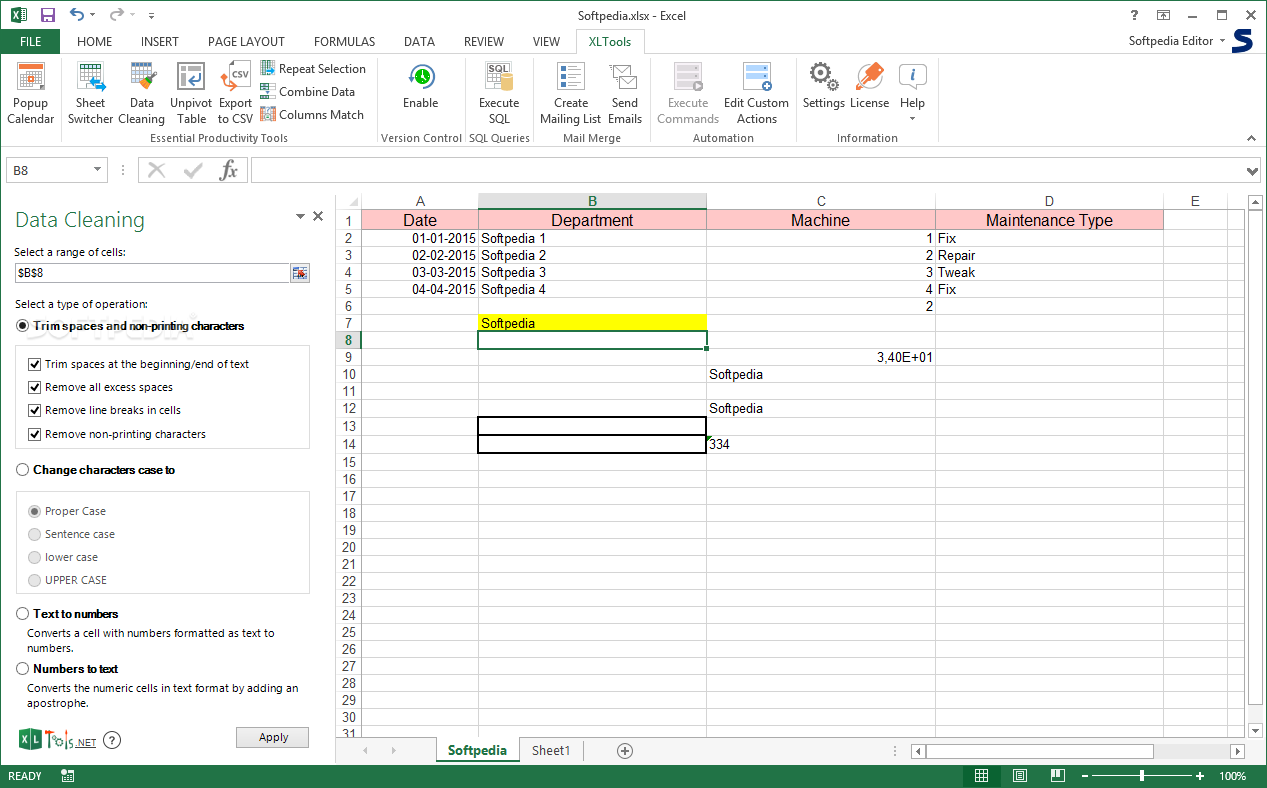The image size is (1267, 788).
Task: Open Excel Help question mark in title bar
Action: tap(1134, 15)
